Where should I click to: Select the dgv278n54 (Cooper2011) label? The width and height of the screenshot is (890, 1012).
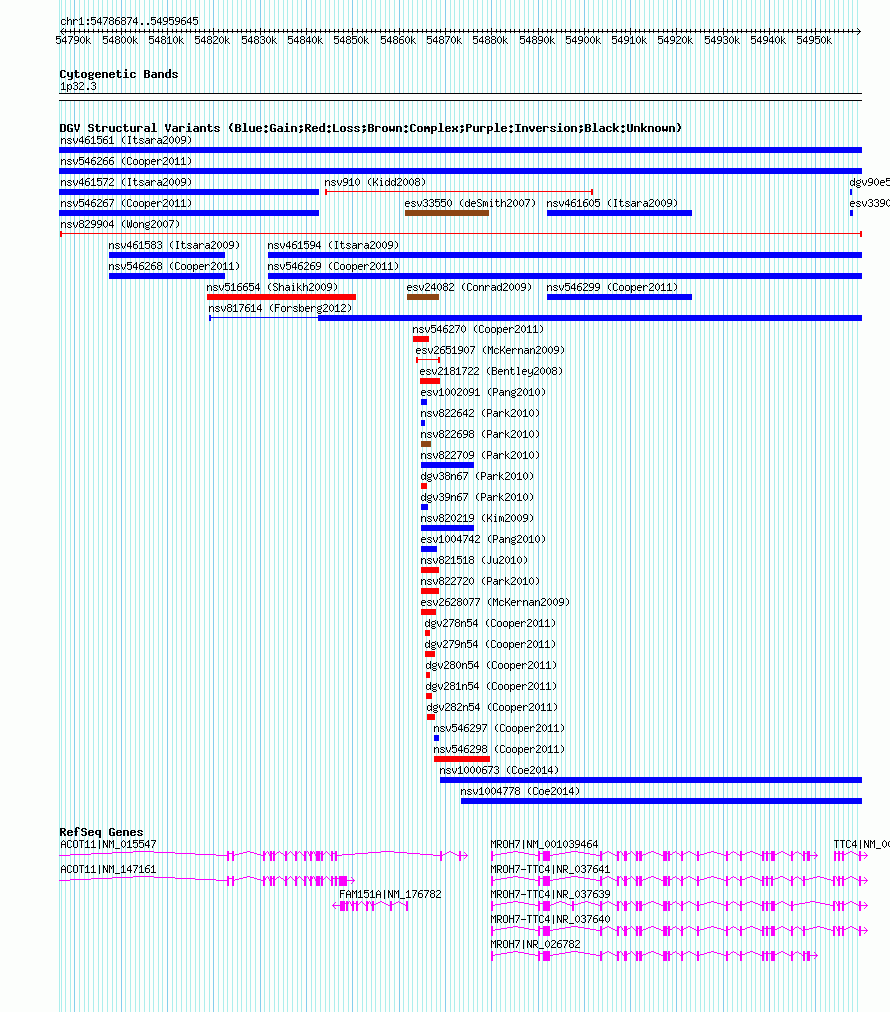pos(490,623)
